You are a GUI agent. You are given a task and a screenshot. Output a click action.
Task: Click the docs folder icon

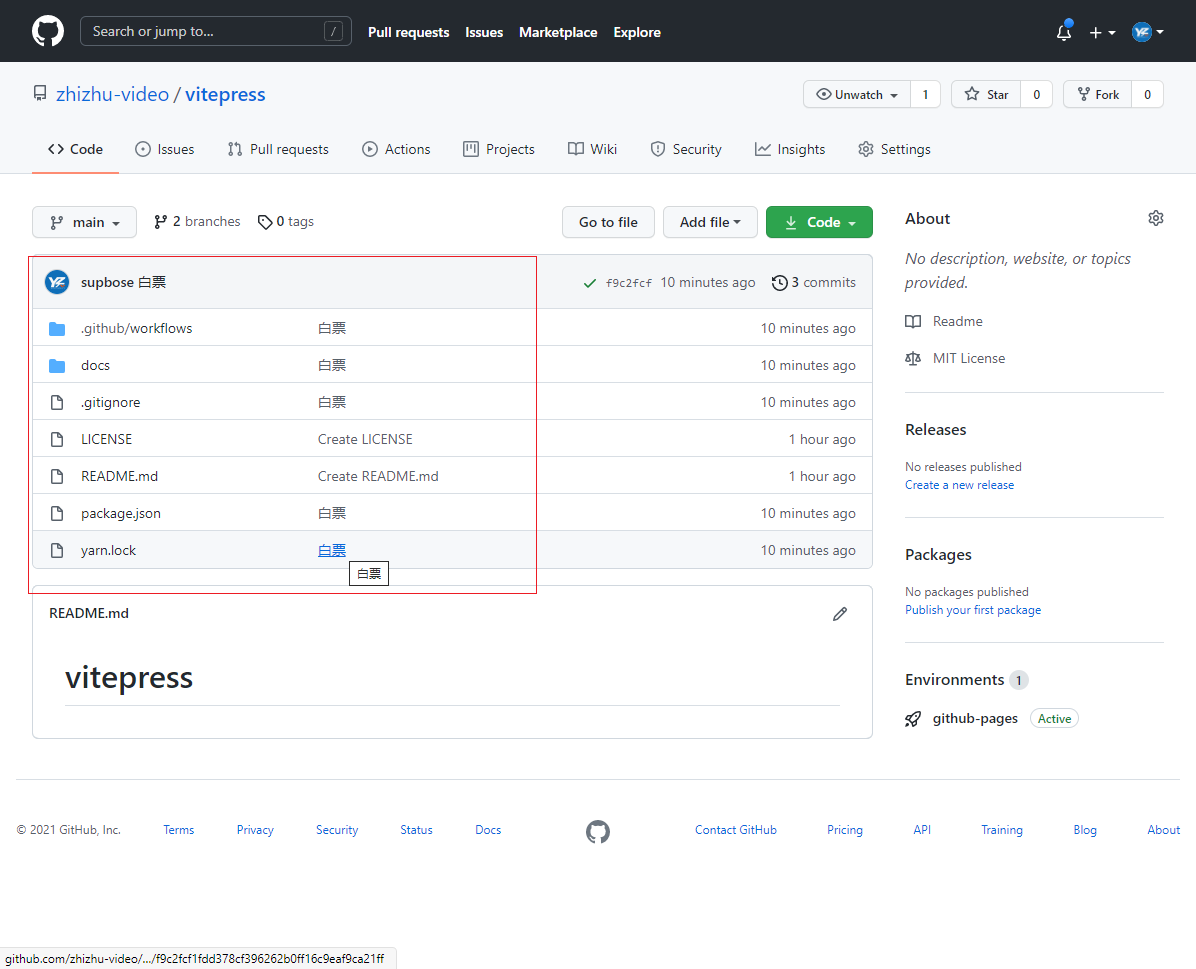click(57, 366)
